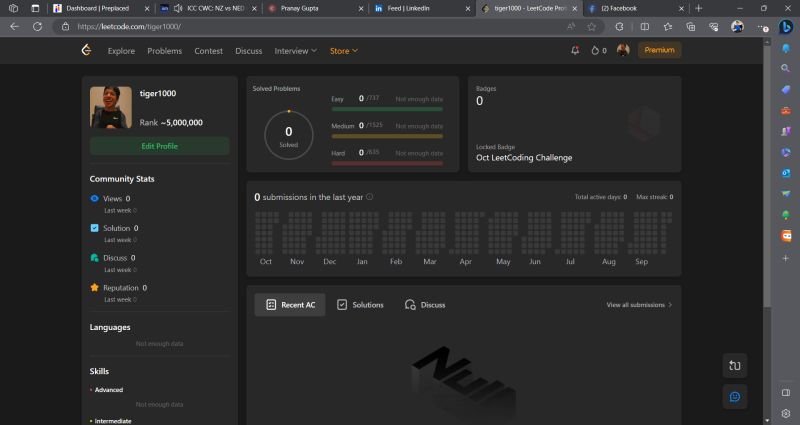The image size is (800, 425).
Task: Open the Read aloud icon in address bar
Action: tap(571, 27)
